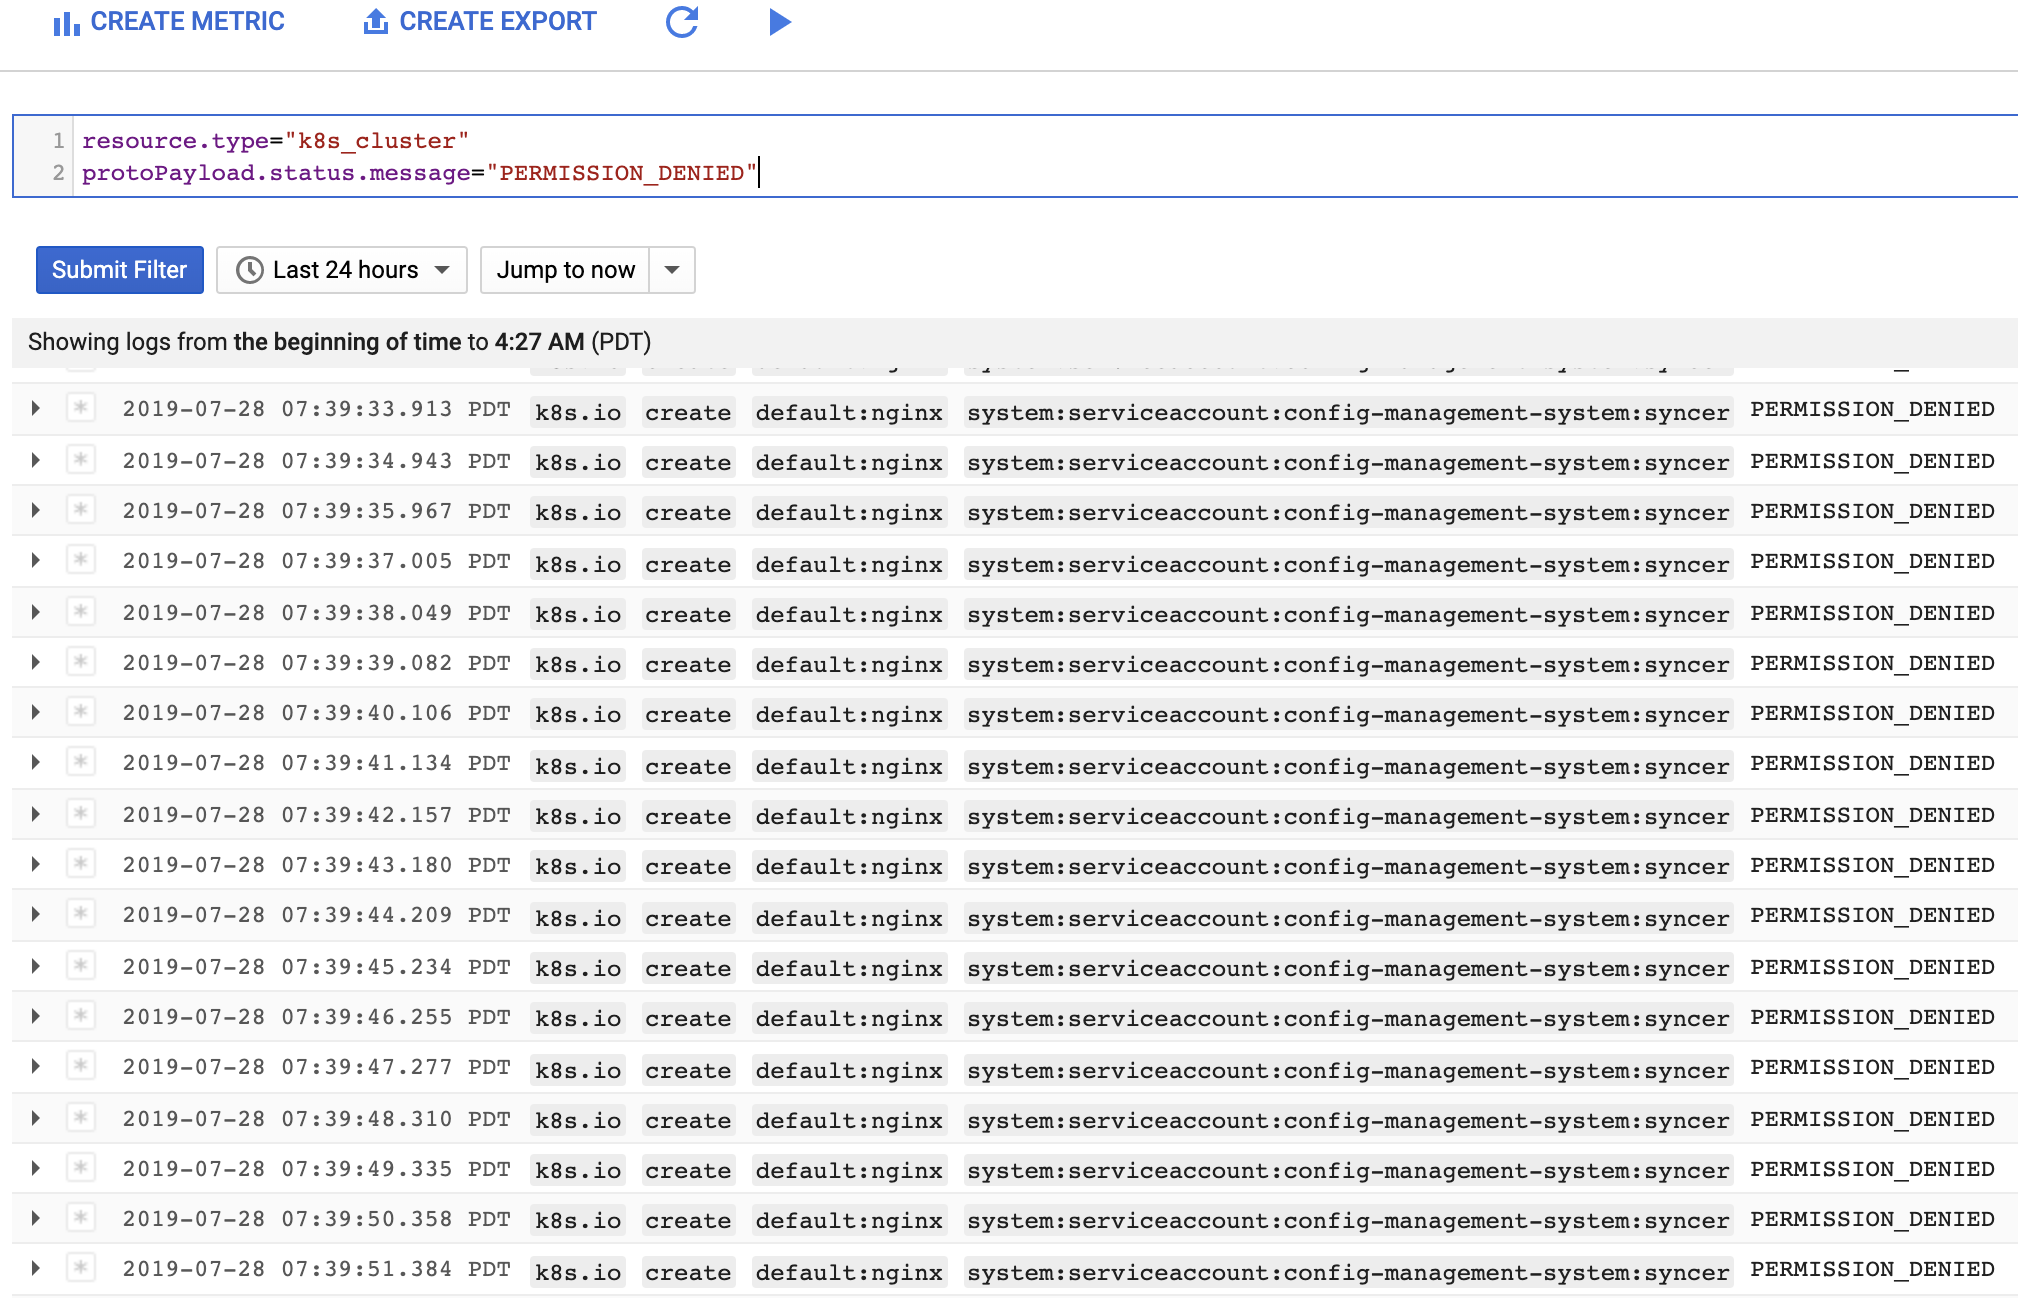
Task: Click Submit Filter button
Action: click(x=119, y=268)
